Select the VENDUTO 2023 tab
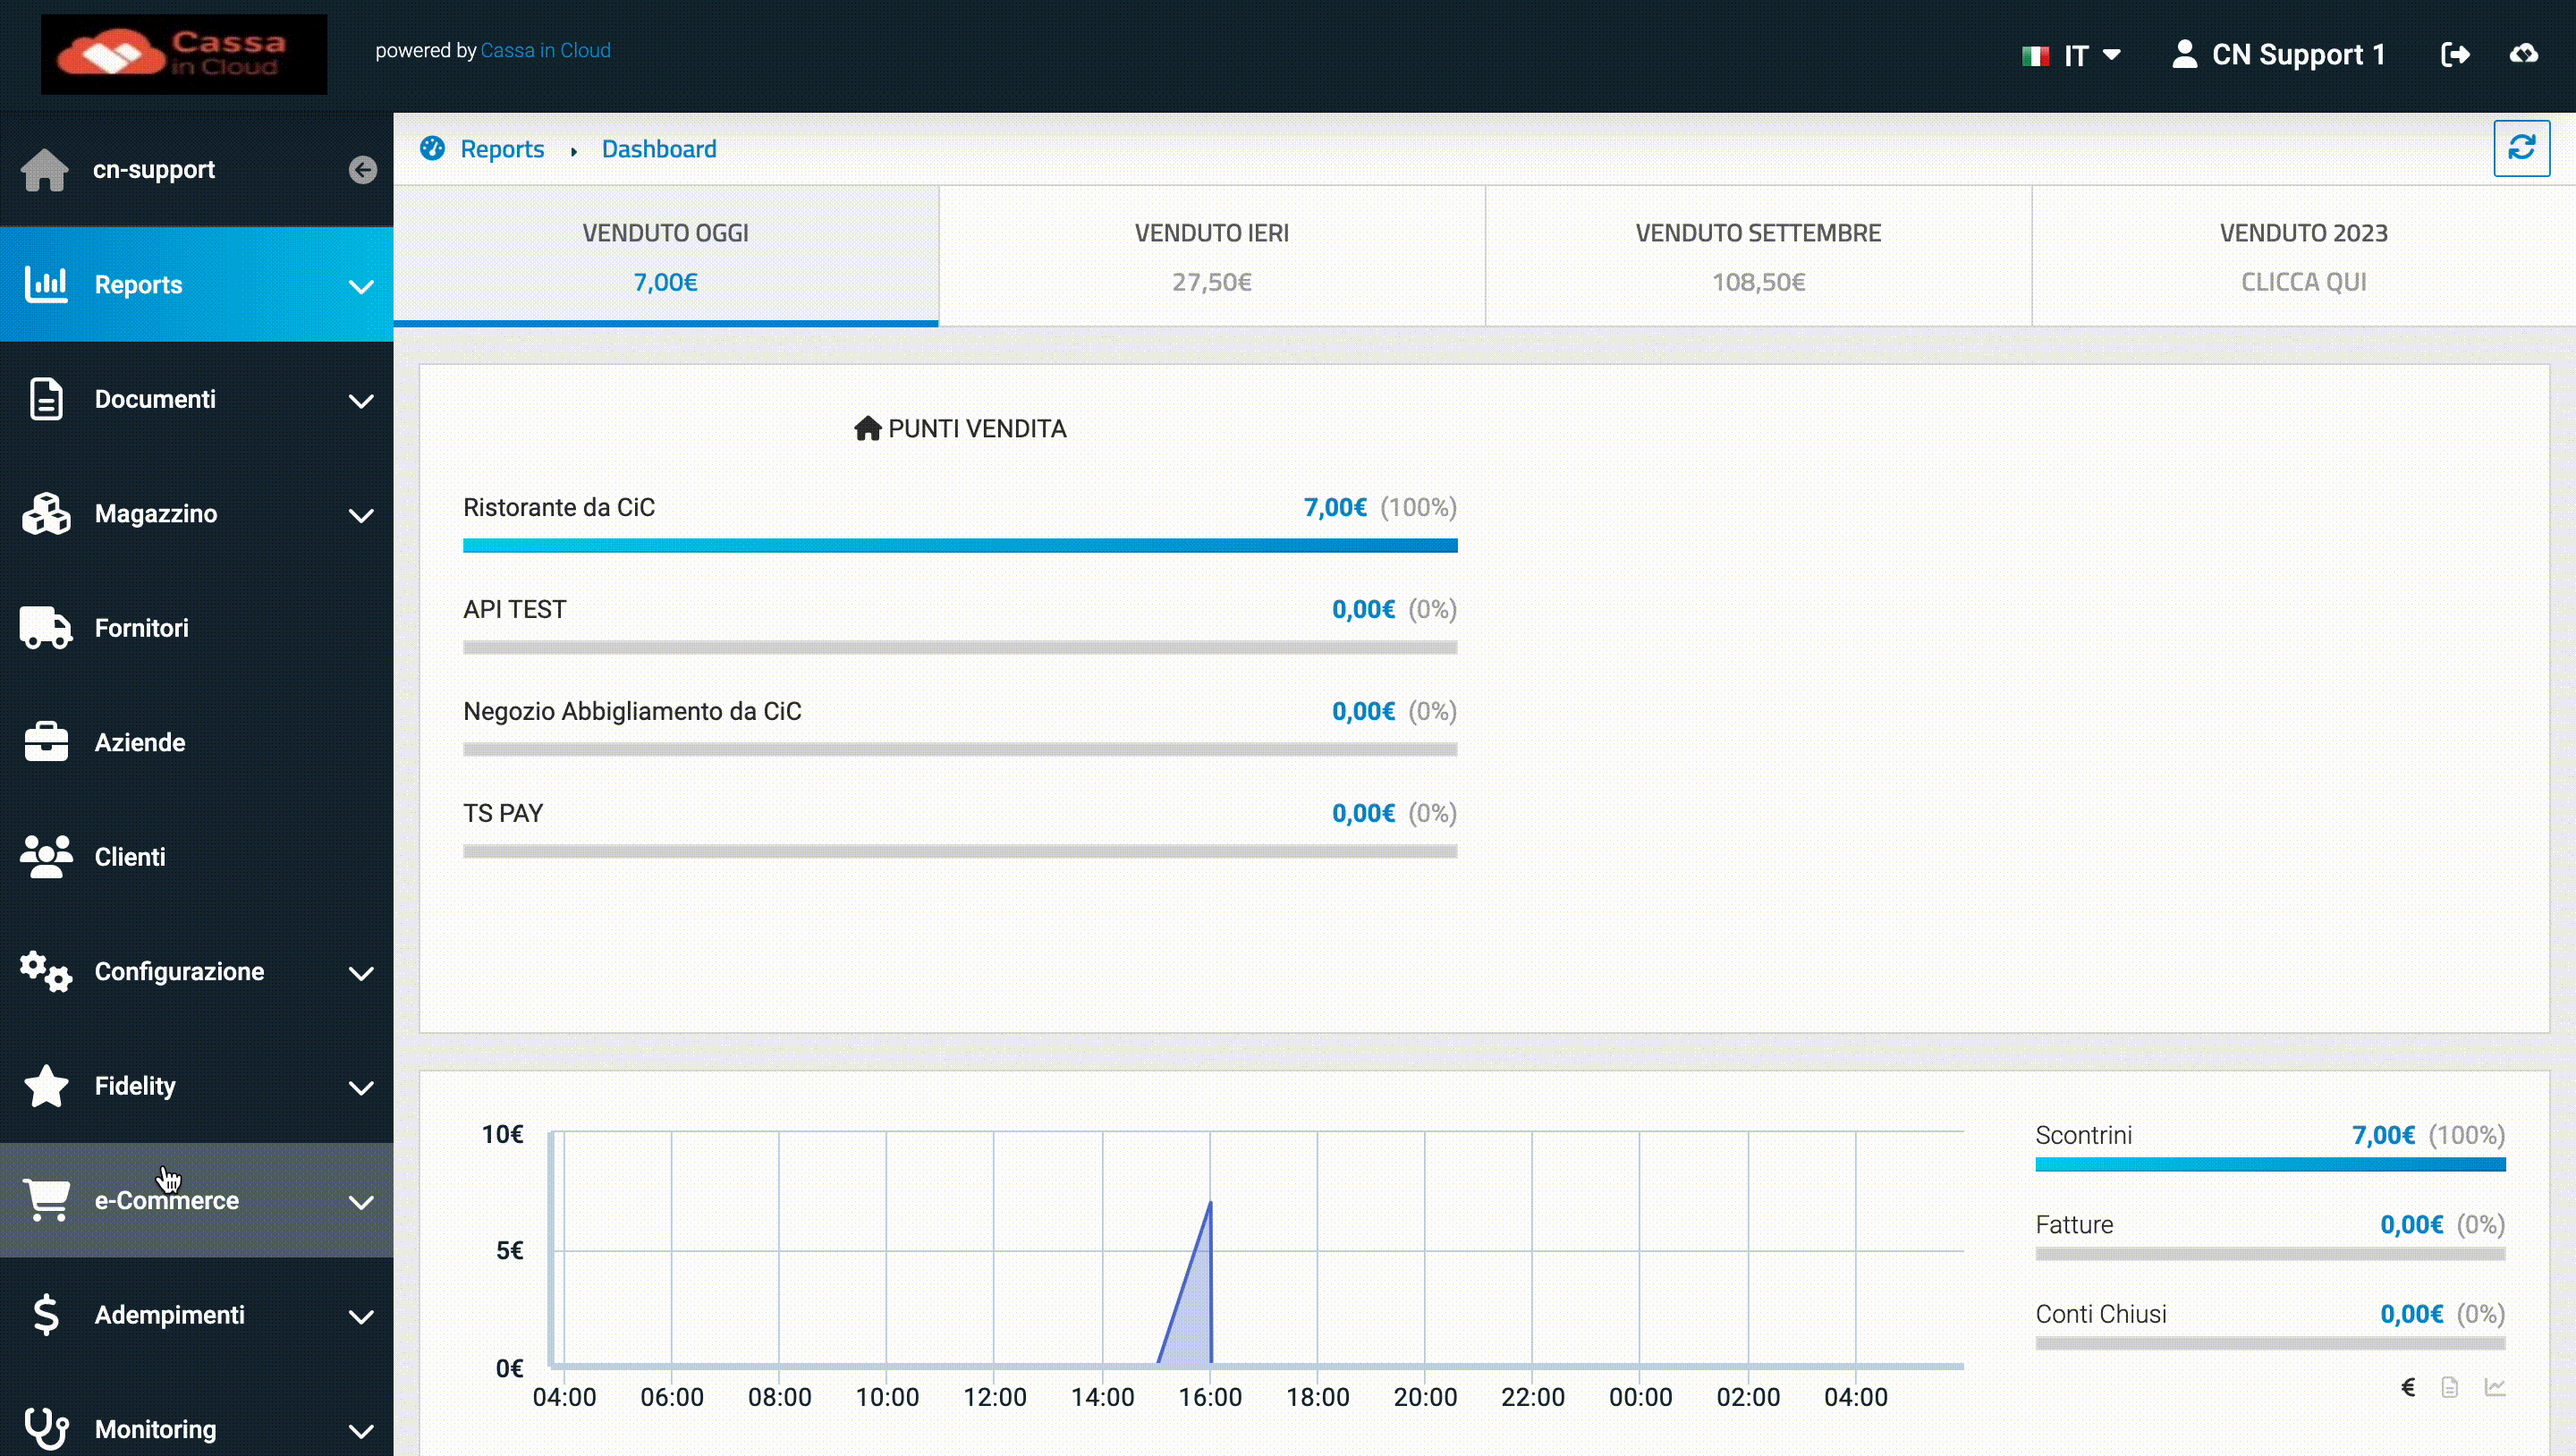This screenshot has width=2576, height=1456. (2303, 256)
